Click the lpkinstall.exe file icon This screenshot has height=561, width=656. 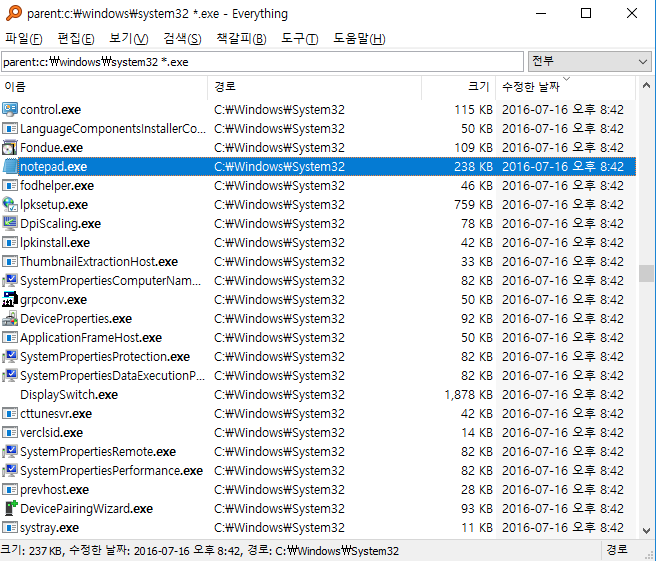tap(10, 243)
